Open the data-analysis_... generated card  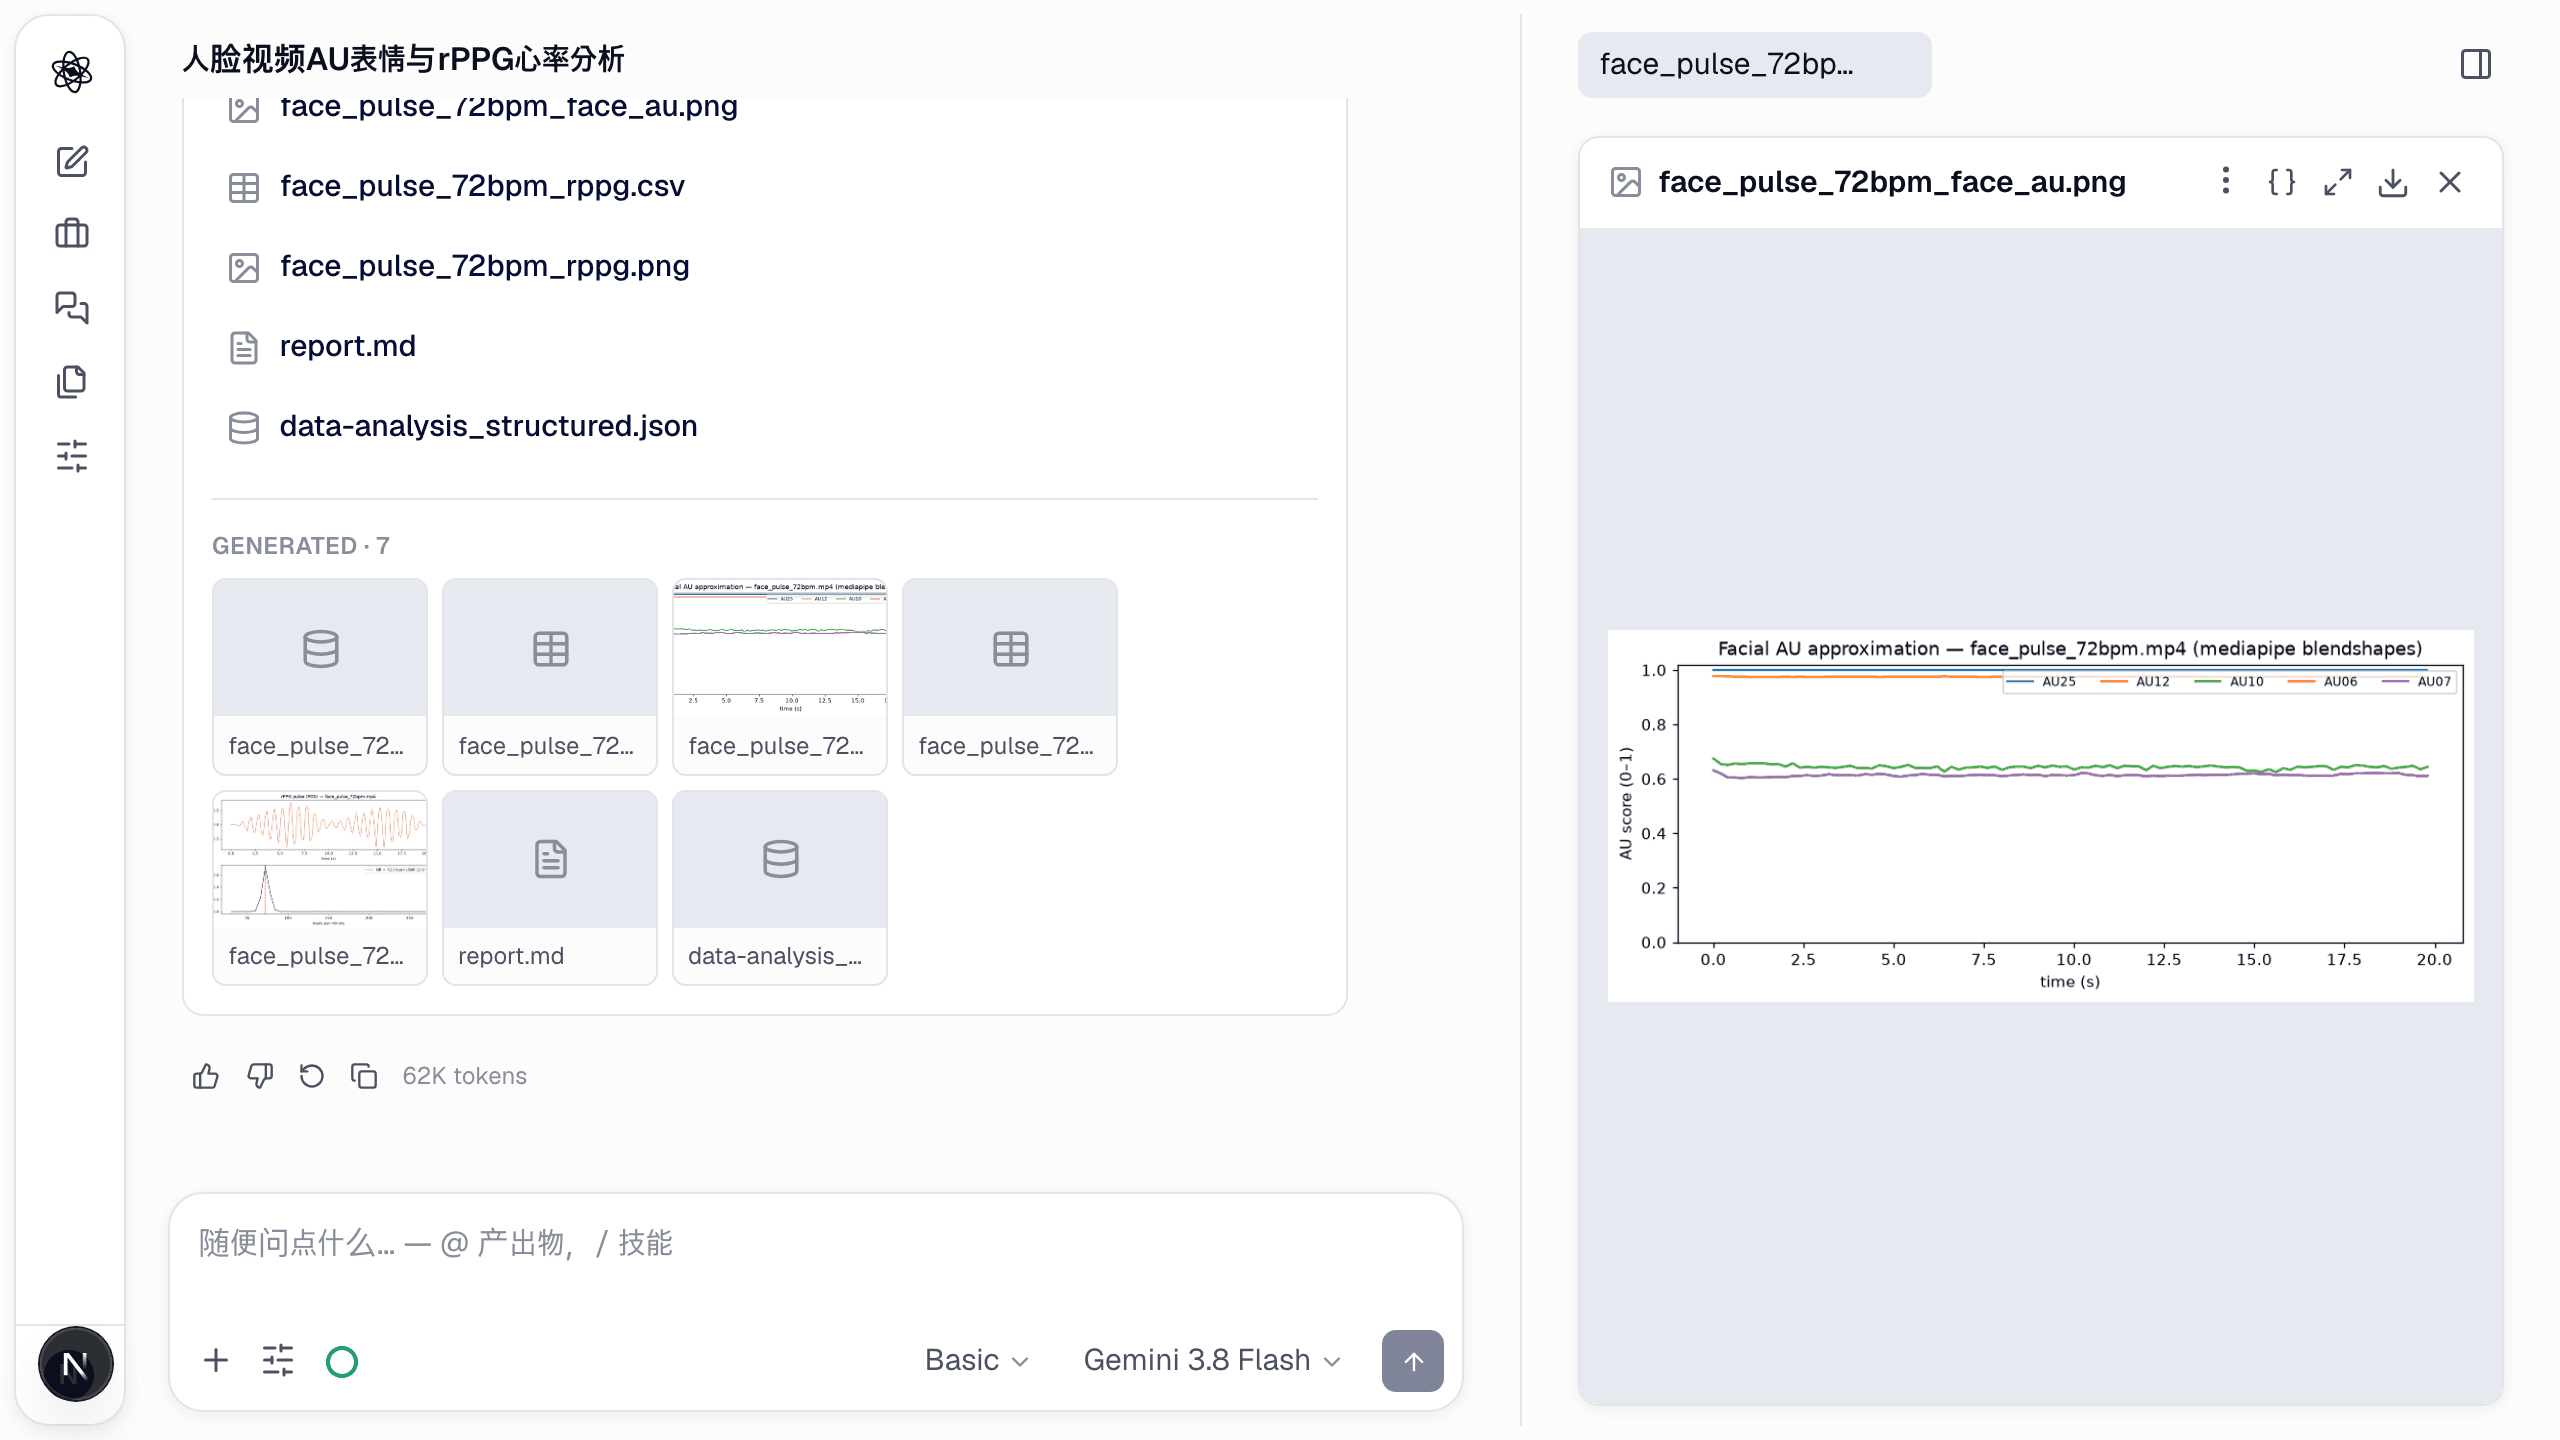coord(780,887)
